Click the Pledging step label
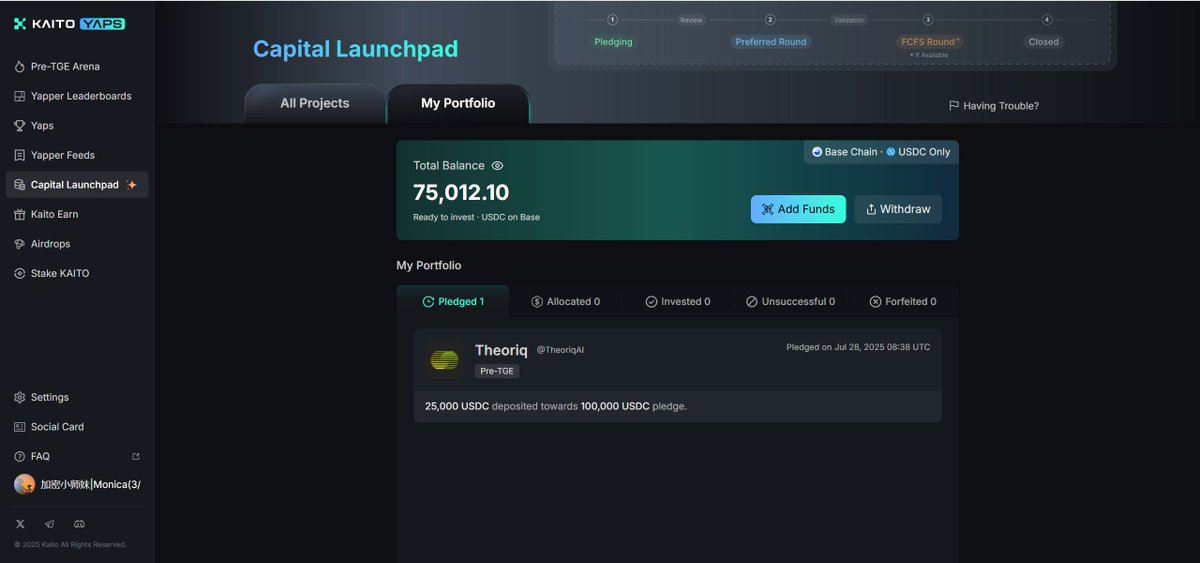 [x=613, y=42]
